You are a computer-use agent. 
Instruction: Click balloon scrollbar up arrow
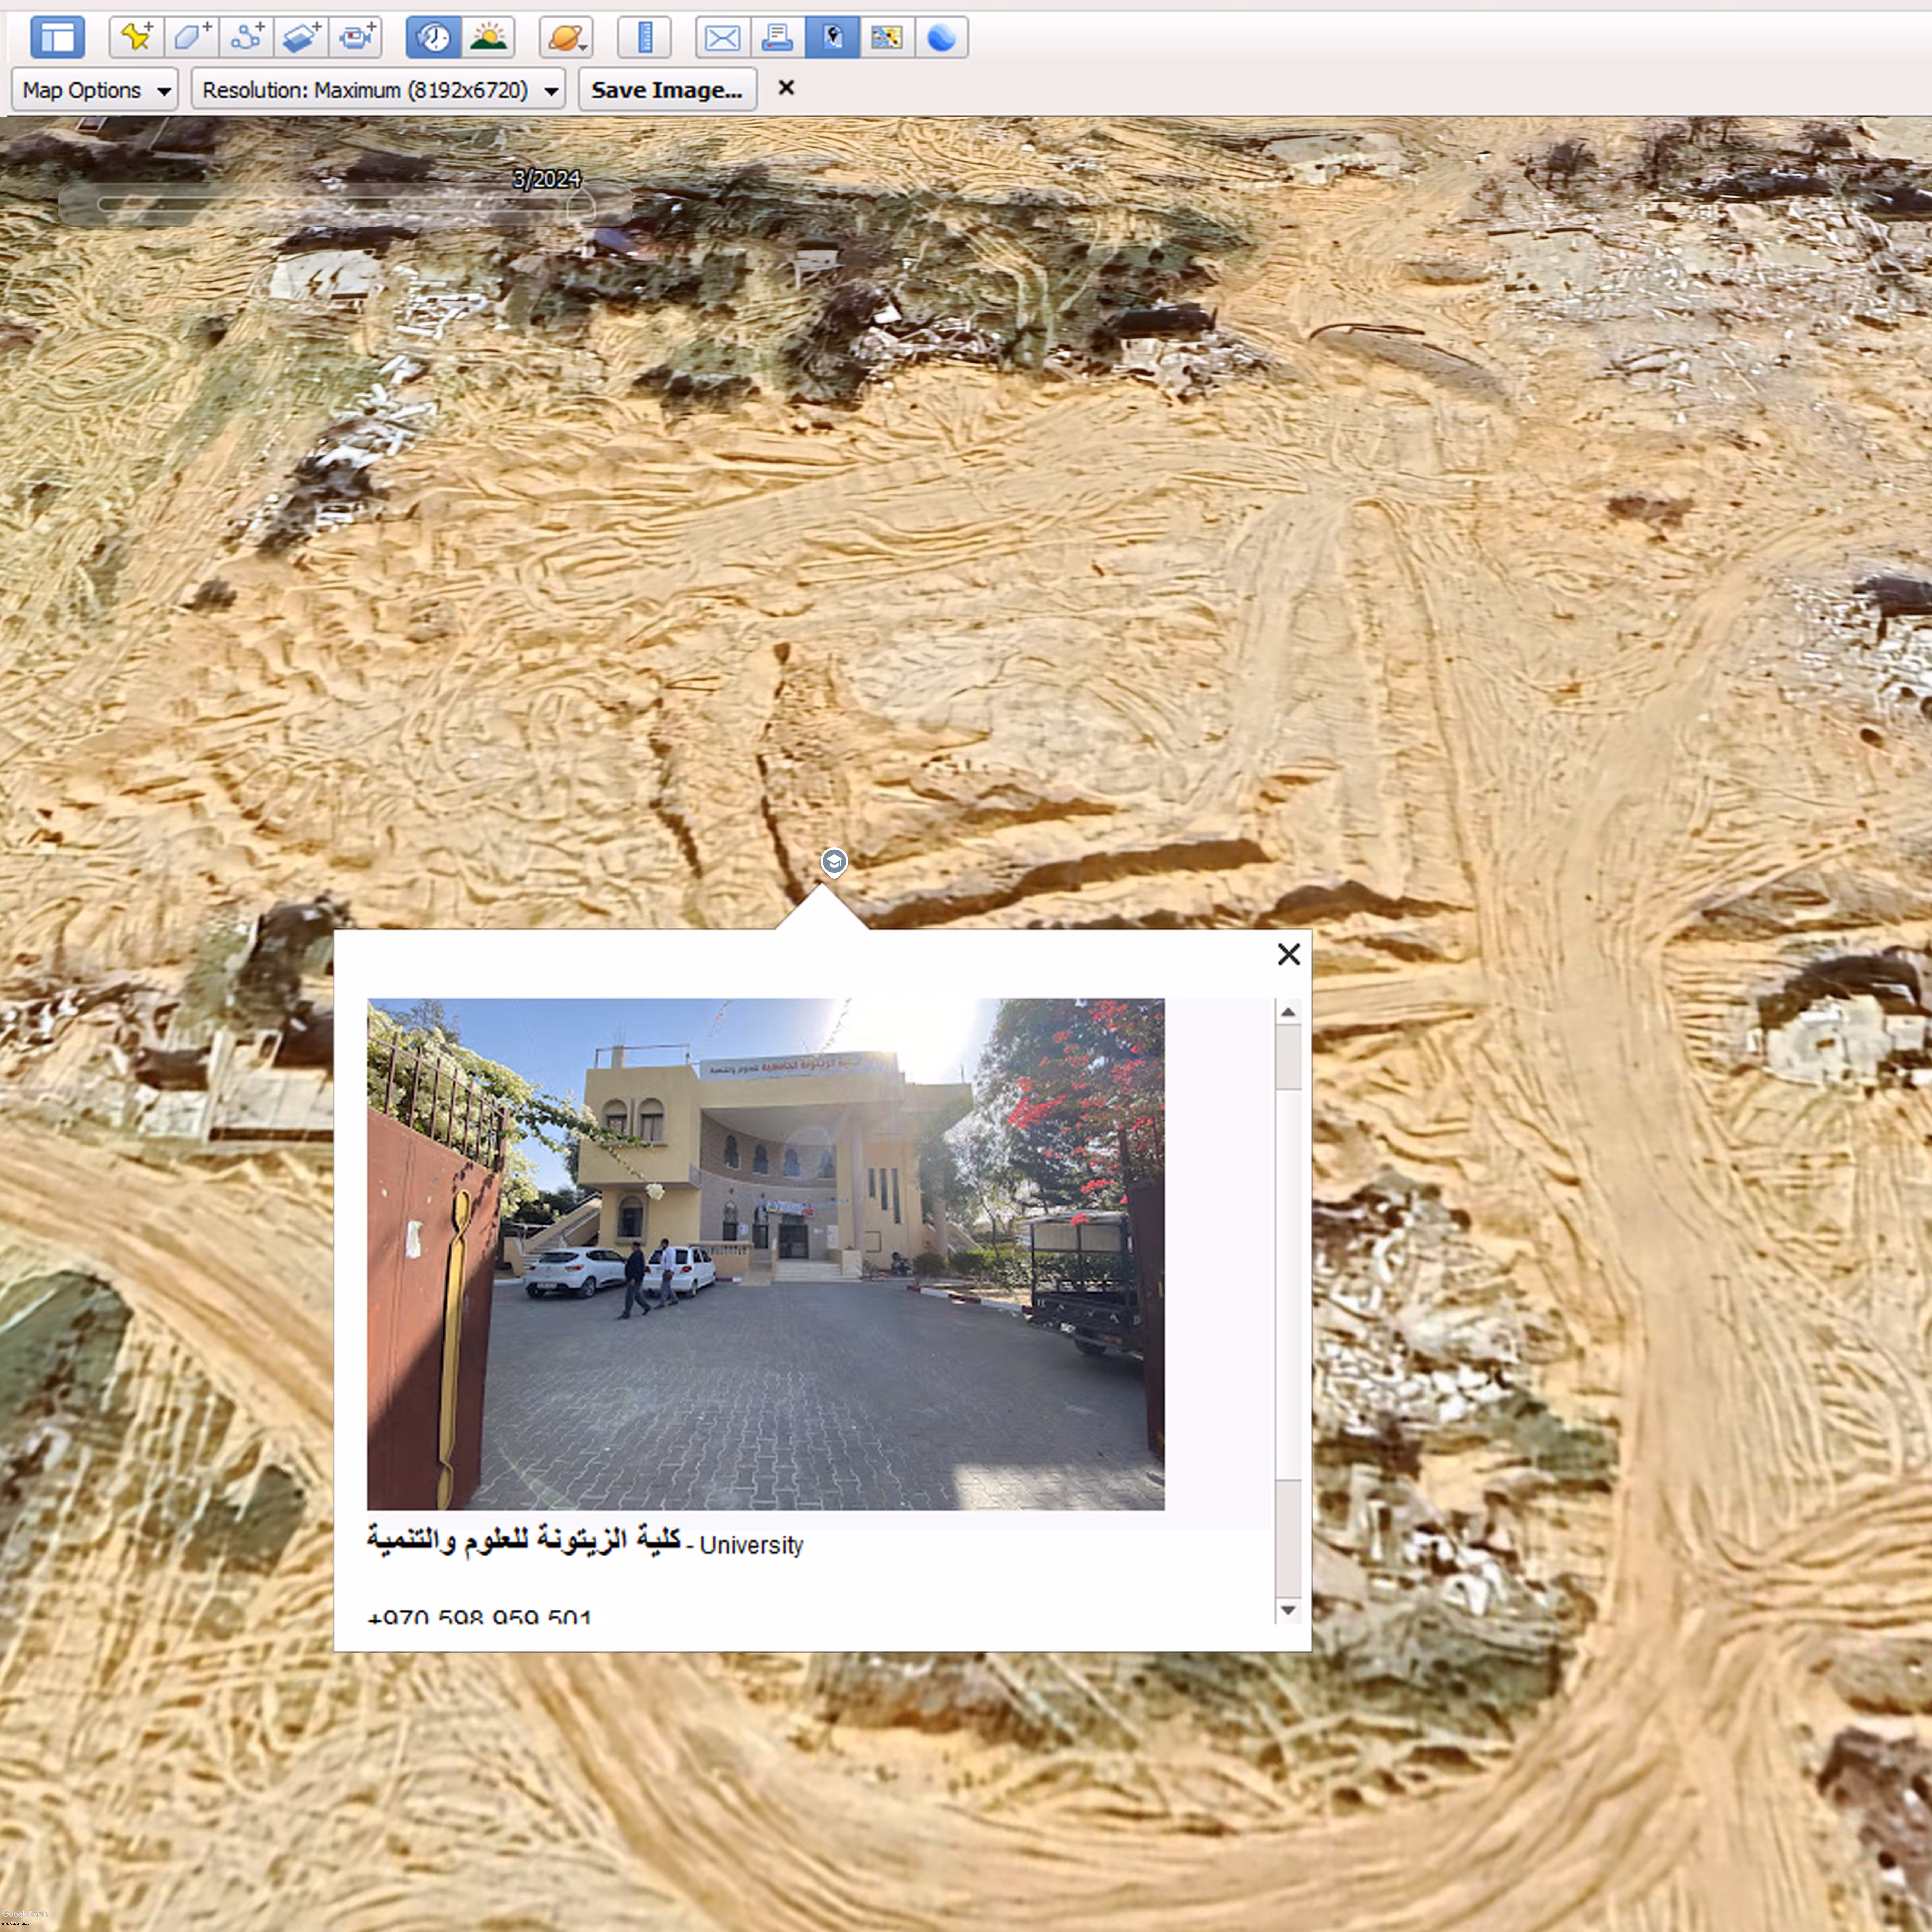coord(1288,1012)
